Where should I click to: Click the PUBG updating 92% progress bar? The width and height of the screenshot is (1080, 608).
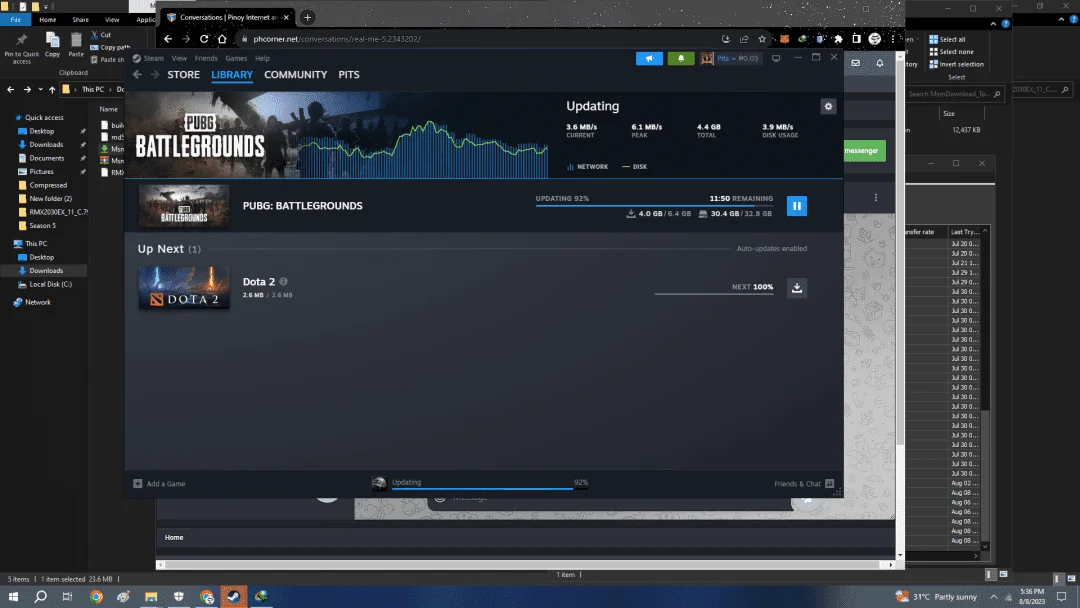[x=654, y=205]
